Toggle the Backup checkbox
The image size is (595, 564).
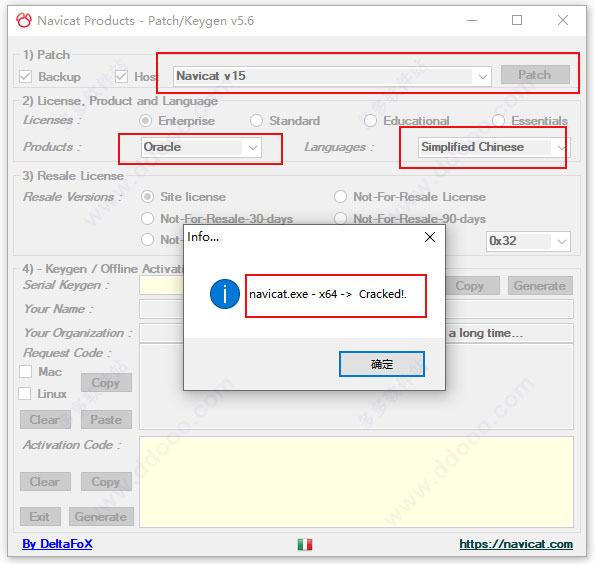pos(25,76)
